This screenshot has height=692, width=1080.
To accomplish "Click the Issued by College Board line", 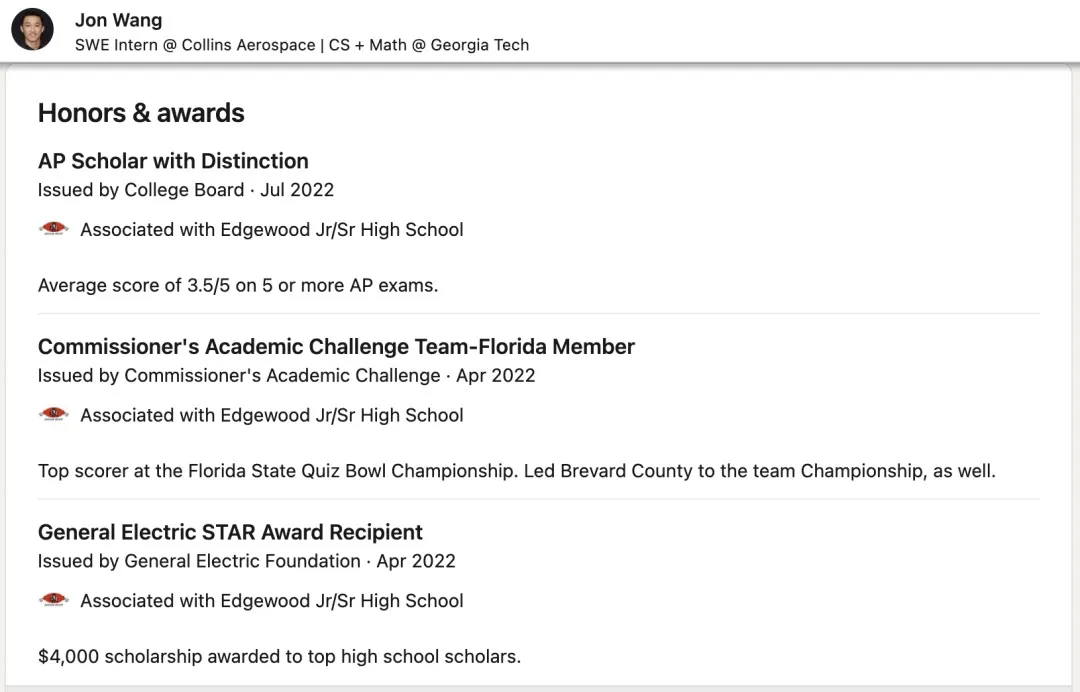I will pos(186,190).
